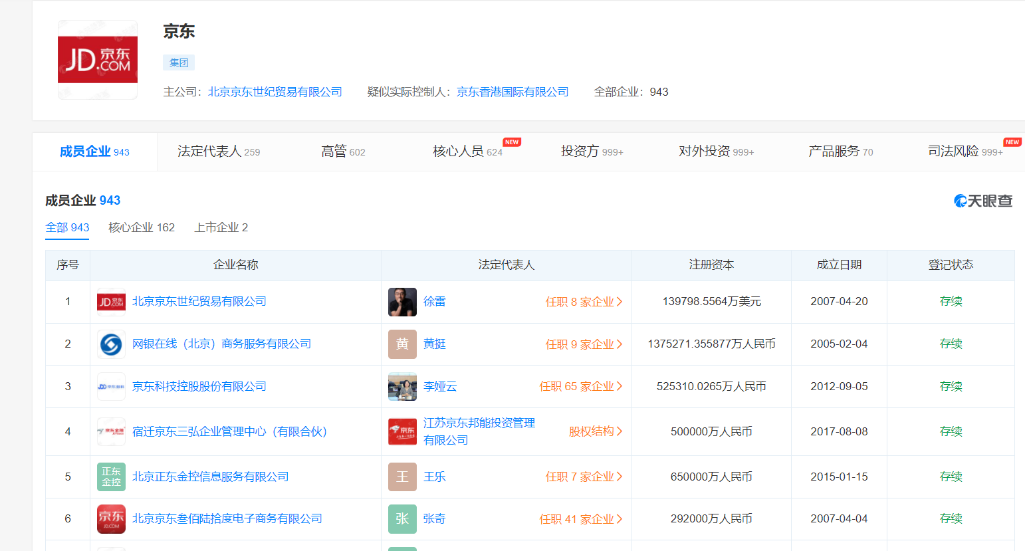Click the 集团 tag badge
The height and width of the screenshot is (551, 1025).
pos(178,63)
